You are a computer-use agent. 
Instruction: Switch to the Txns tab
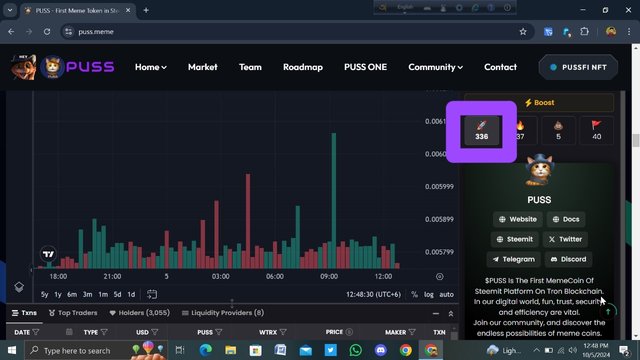pyautogui.click(x=24, y=313)
